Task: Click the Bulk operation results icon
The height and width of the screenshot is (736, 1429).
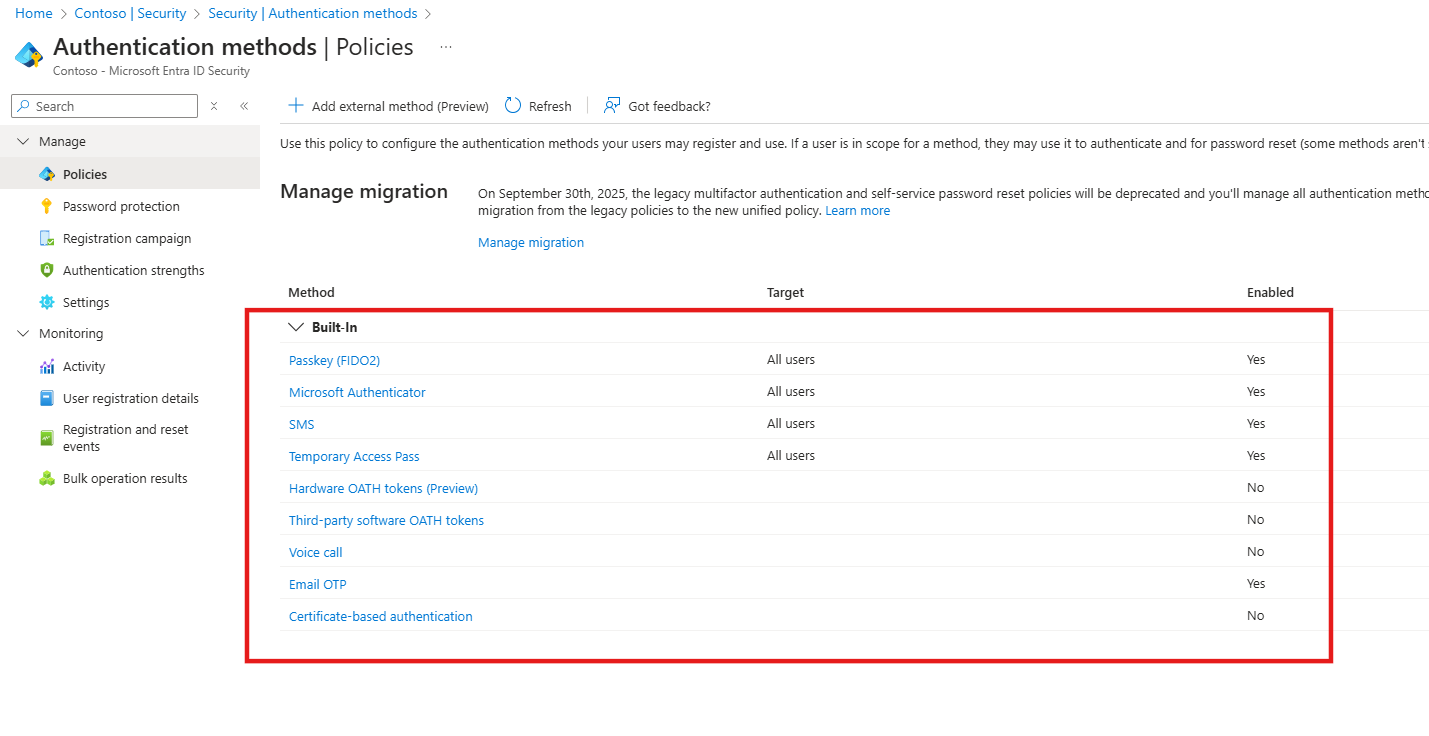Action: [47, 478]
